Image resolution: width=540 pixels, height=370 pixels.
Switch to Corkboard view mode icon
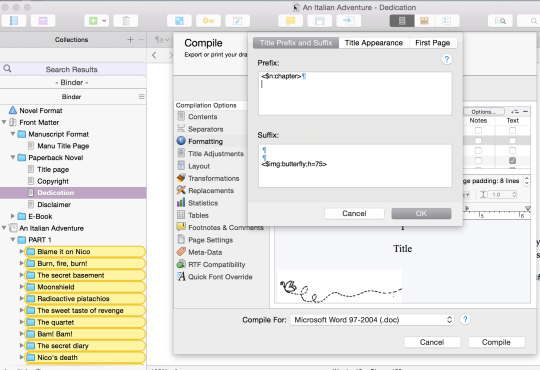tap(424, 21)
